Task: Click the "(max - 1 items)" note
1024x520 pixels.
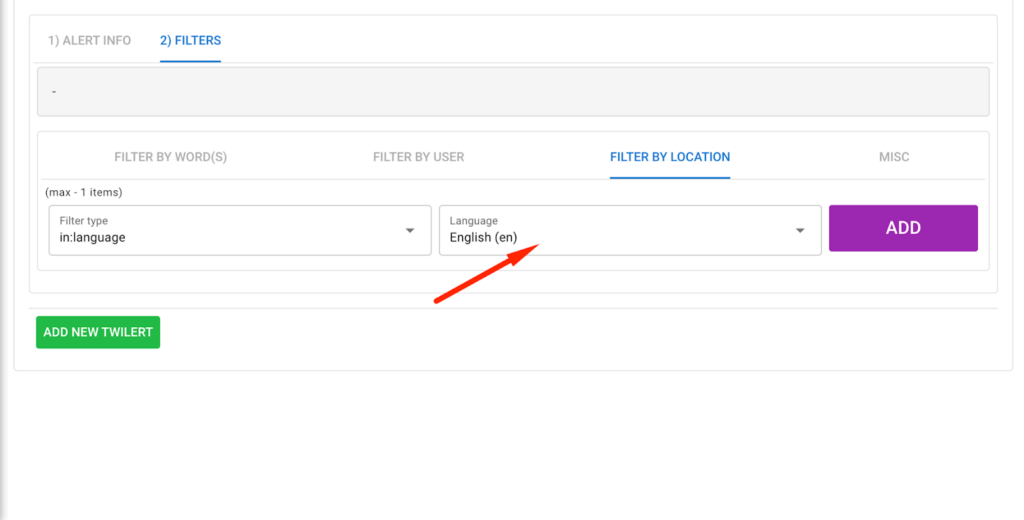Action: [x=84, y=192]
